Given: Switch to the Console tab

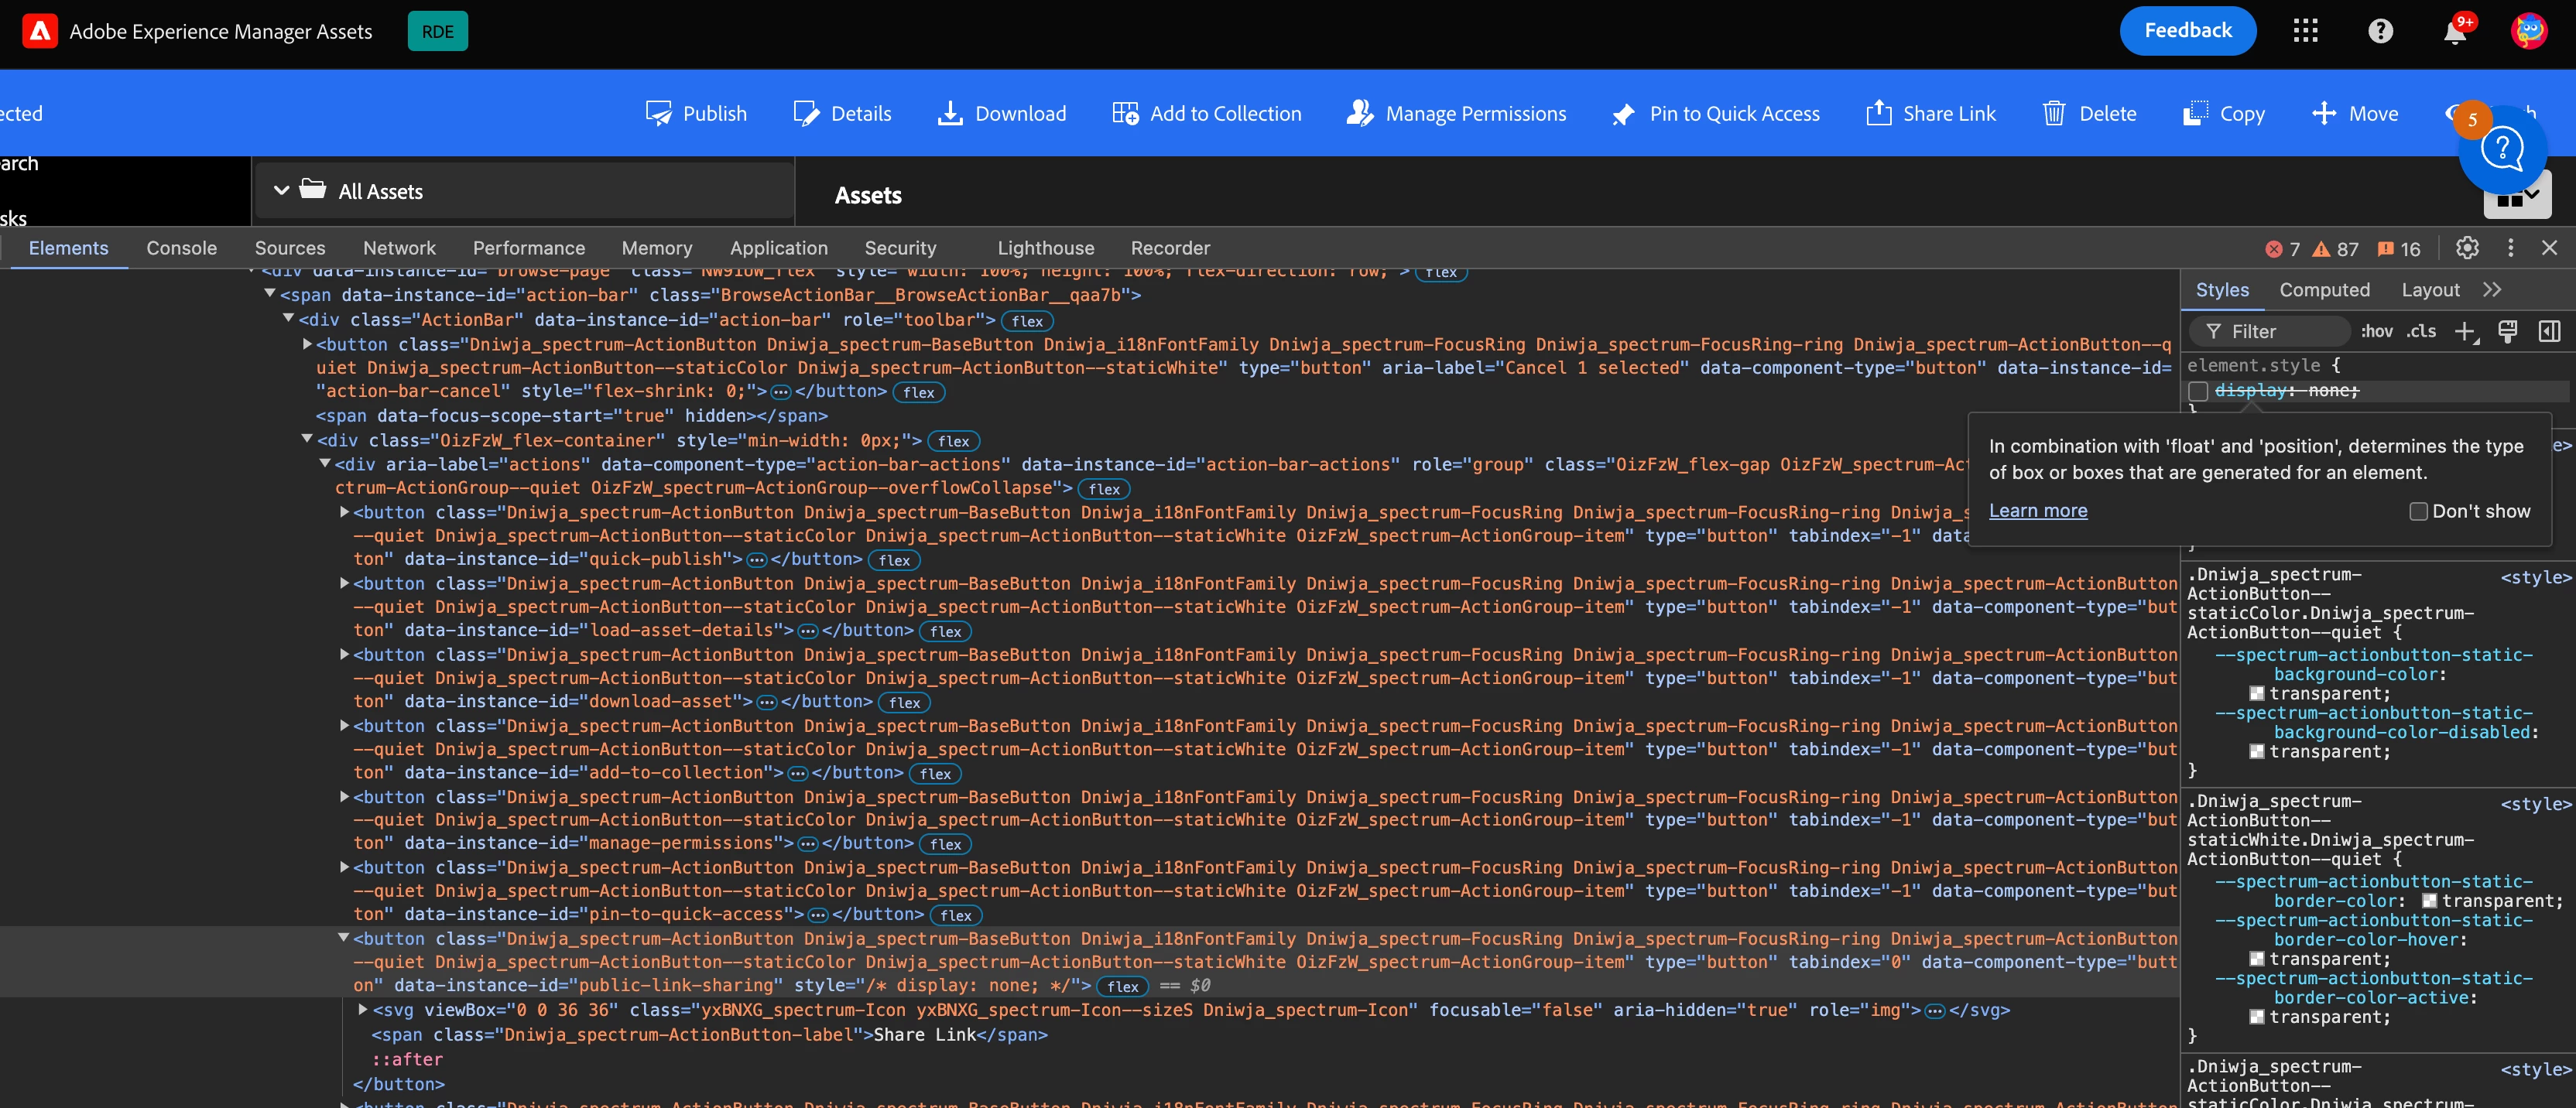Looking at the screenshot, I should (x=181, y=248).
